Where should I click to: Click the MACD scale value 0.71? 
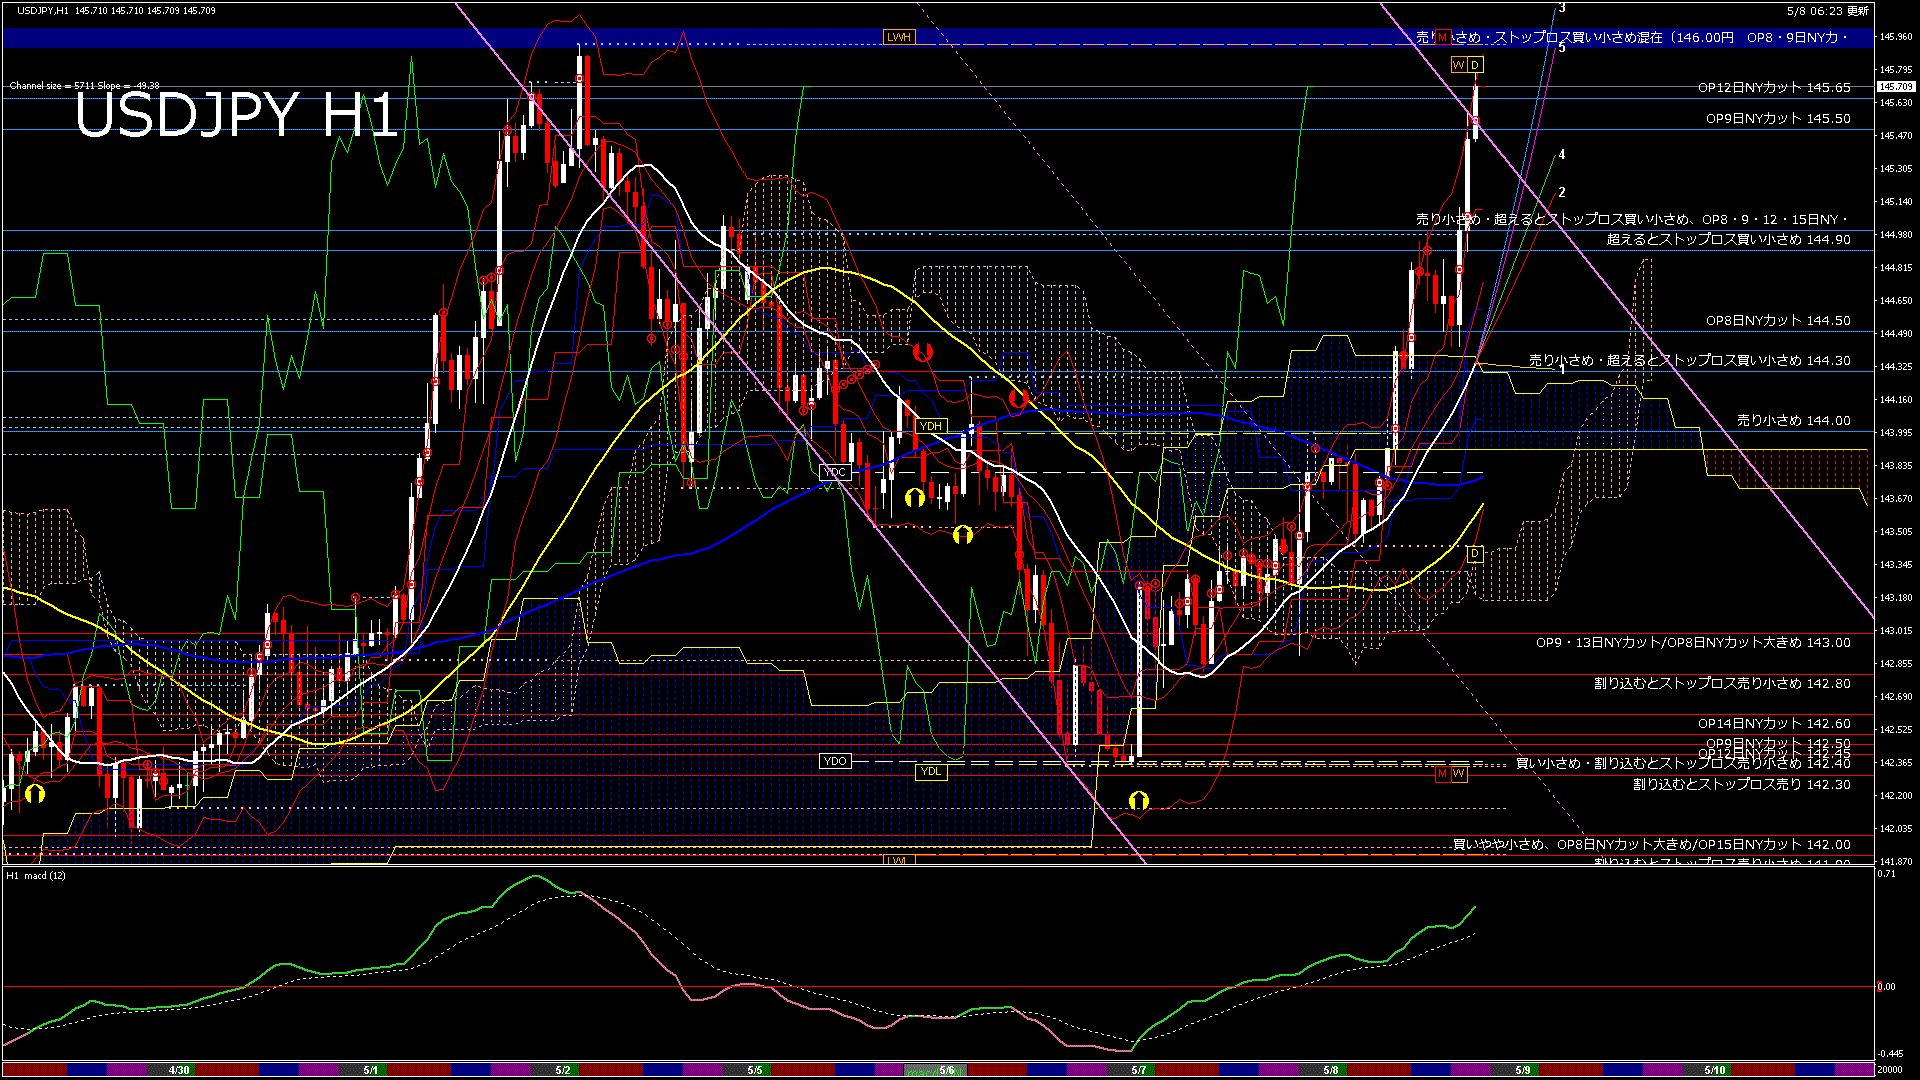(1886, 874)
